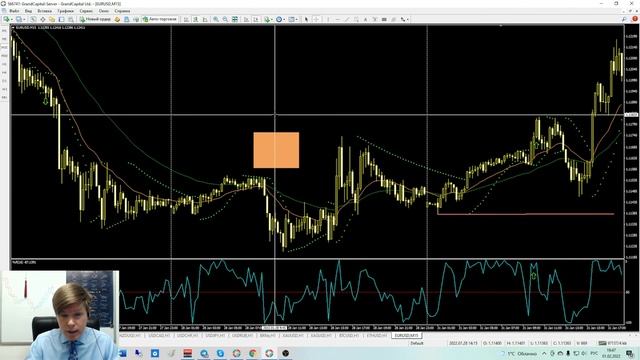Open a new chart from the toolbar
This screenshot has width=640, height=360.
(x=6, y=19)
